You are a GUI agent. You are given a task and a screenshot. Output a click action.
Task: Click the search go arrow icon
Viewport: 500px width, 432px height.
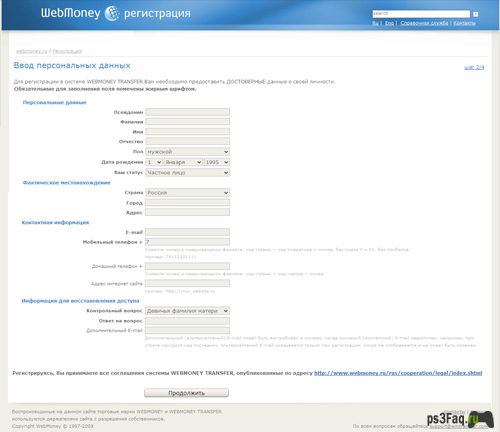coord(476,14)
